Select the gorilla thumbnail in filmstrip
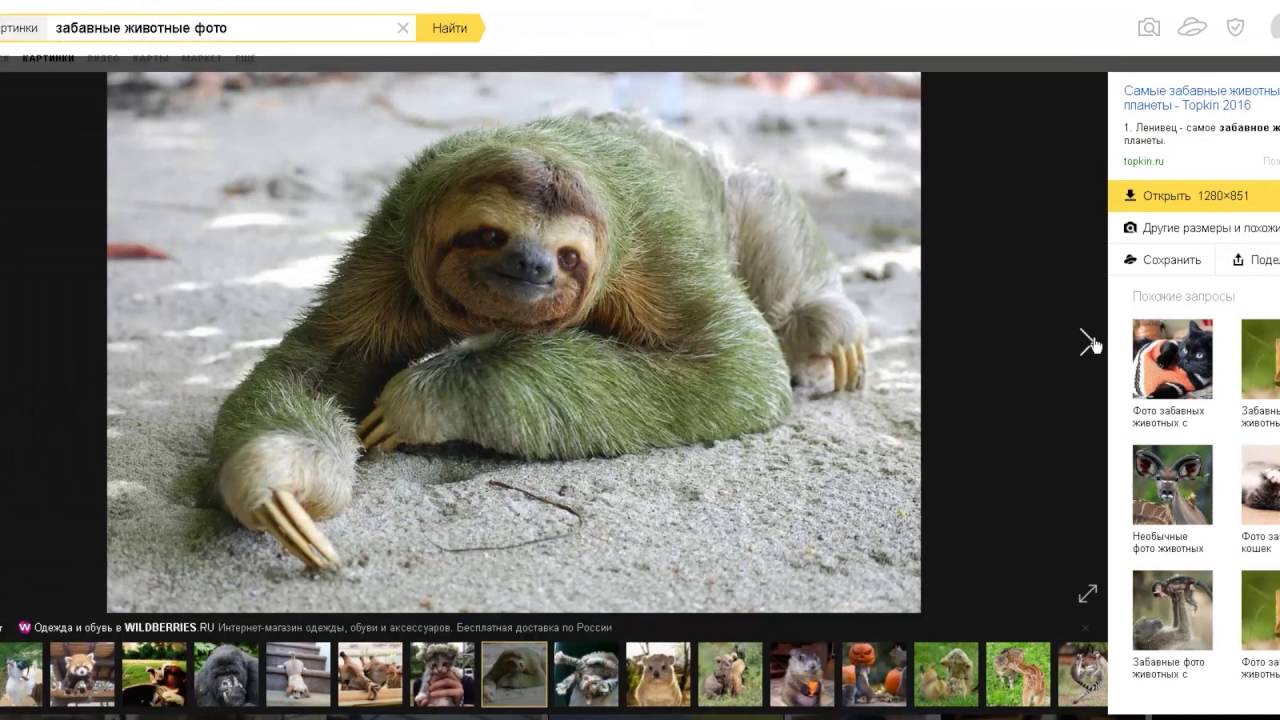 [x=226, y=675]
